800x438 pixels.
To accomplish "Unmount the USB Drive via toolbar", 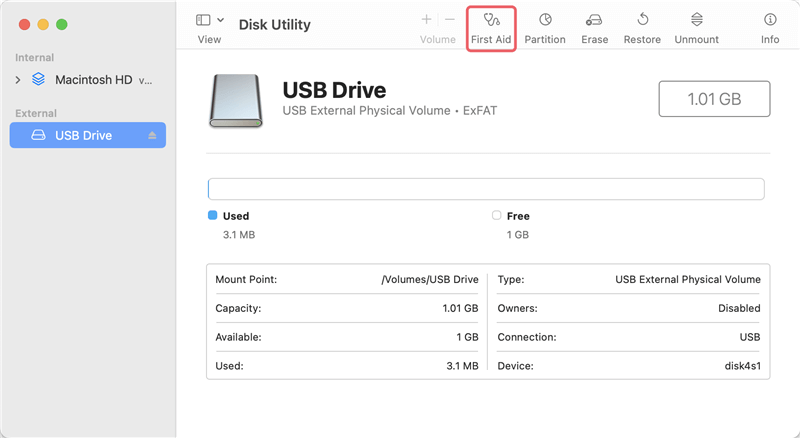I will point(696,28).
